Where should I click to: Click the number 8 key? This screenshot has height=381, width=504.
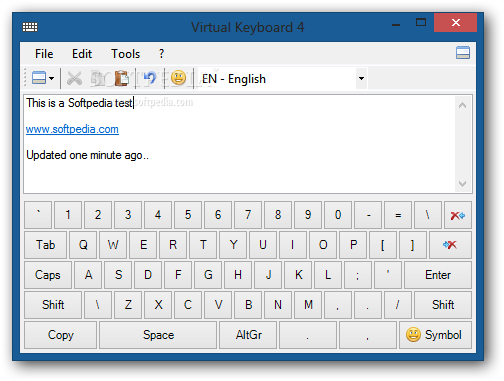(278, 215)
